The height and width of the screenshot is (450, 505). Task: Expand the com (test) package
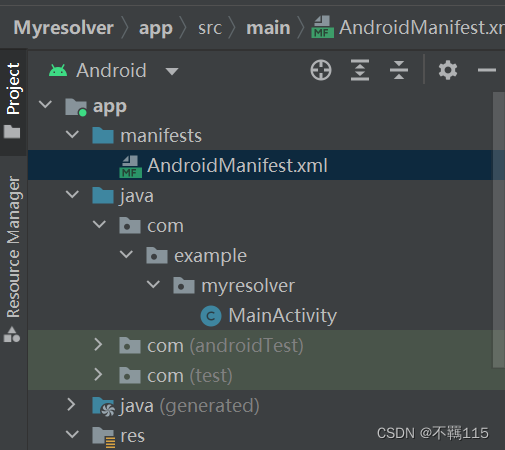[x=98, y=374]
